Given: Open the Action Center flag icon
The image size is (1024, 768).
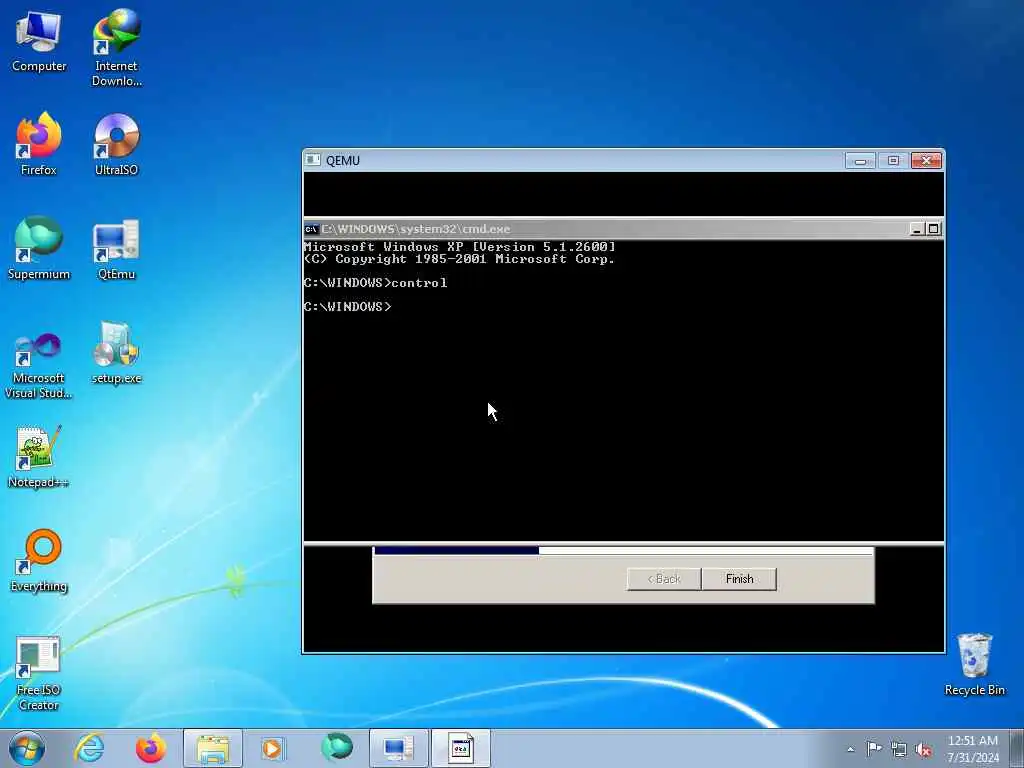Looking at the screenshot, I should 874,748.
